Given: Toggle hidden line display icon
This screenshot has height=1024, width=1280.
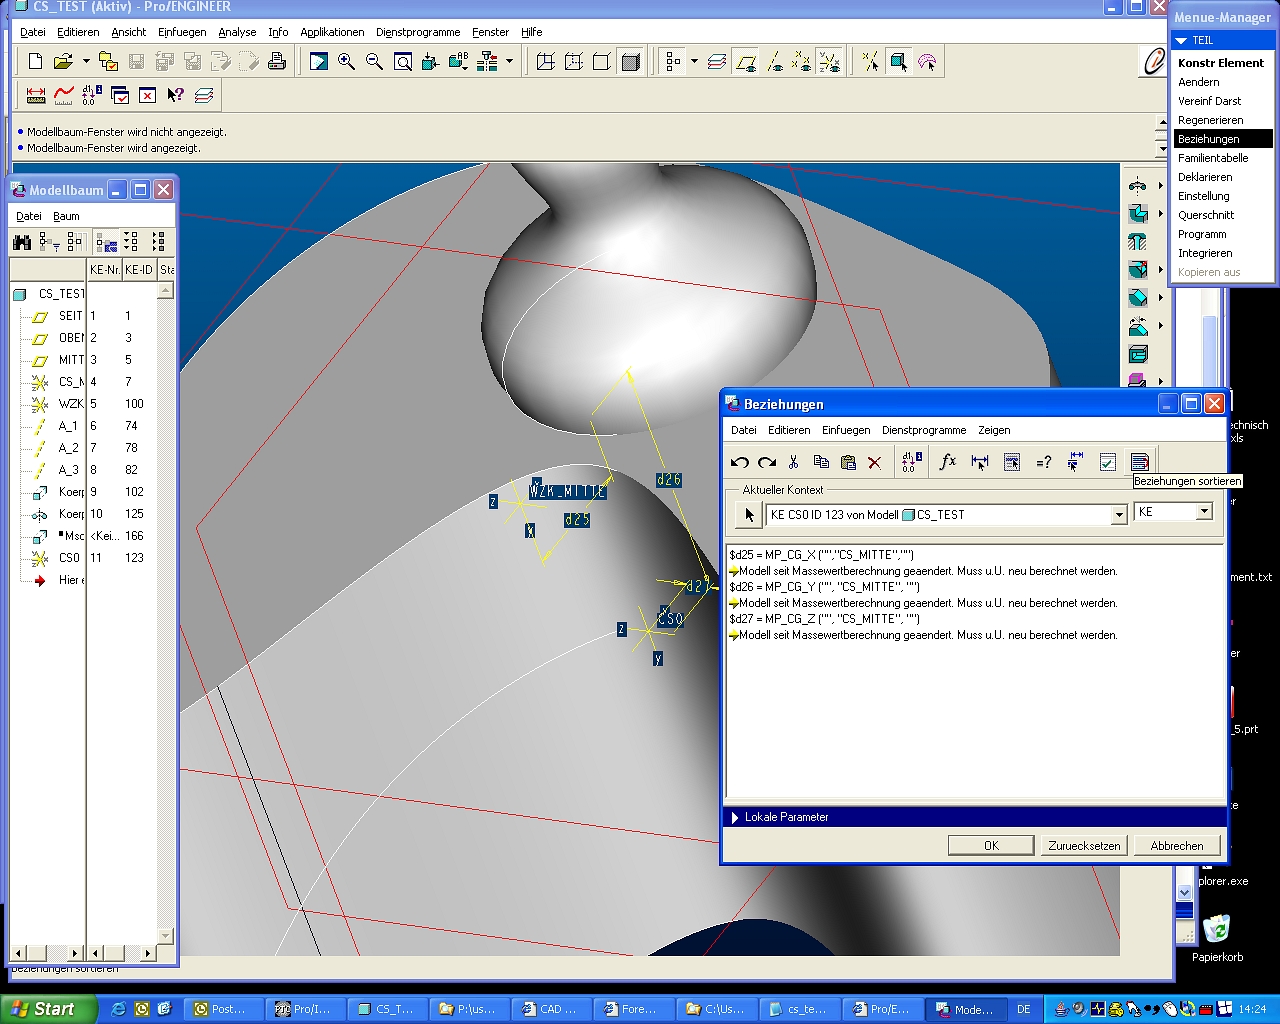Looking at the screenshot, I should [574, 62].
